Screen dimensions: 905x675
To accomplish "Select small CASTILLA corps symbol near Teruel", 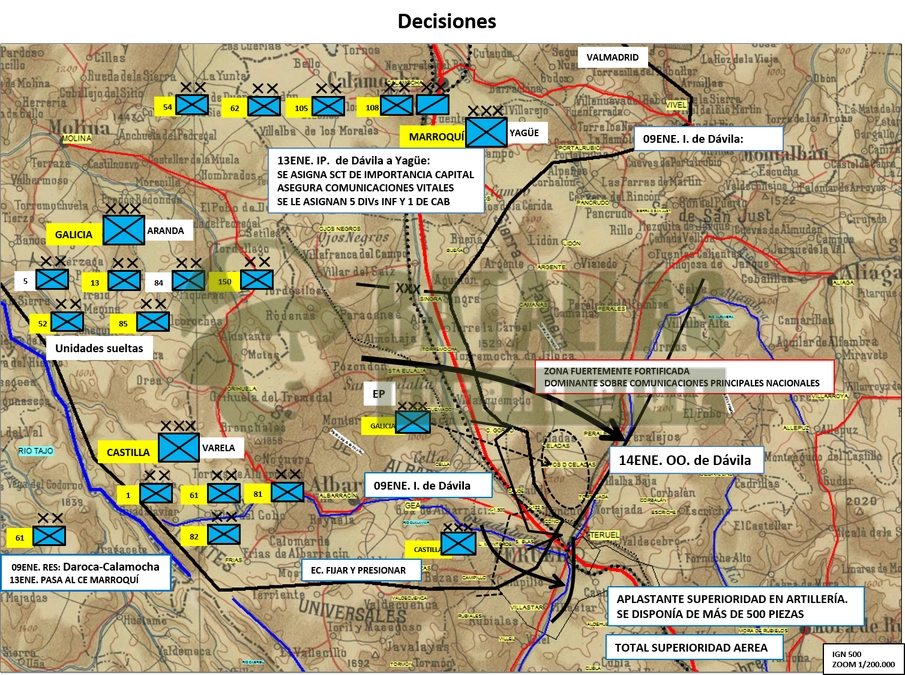I will pyautogui.click(x=458, y=543).
